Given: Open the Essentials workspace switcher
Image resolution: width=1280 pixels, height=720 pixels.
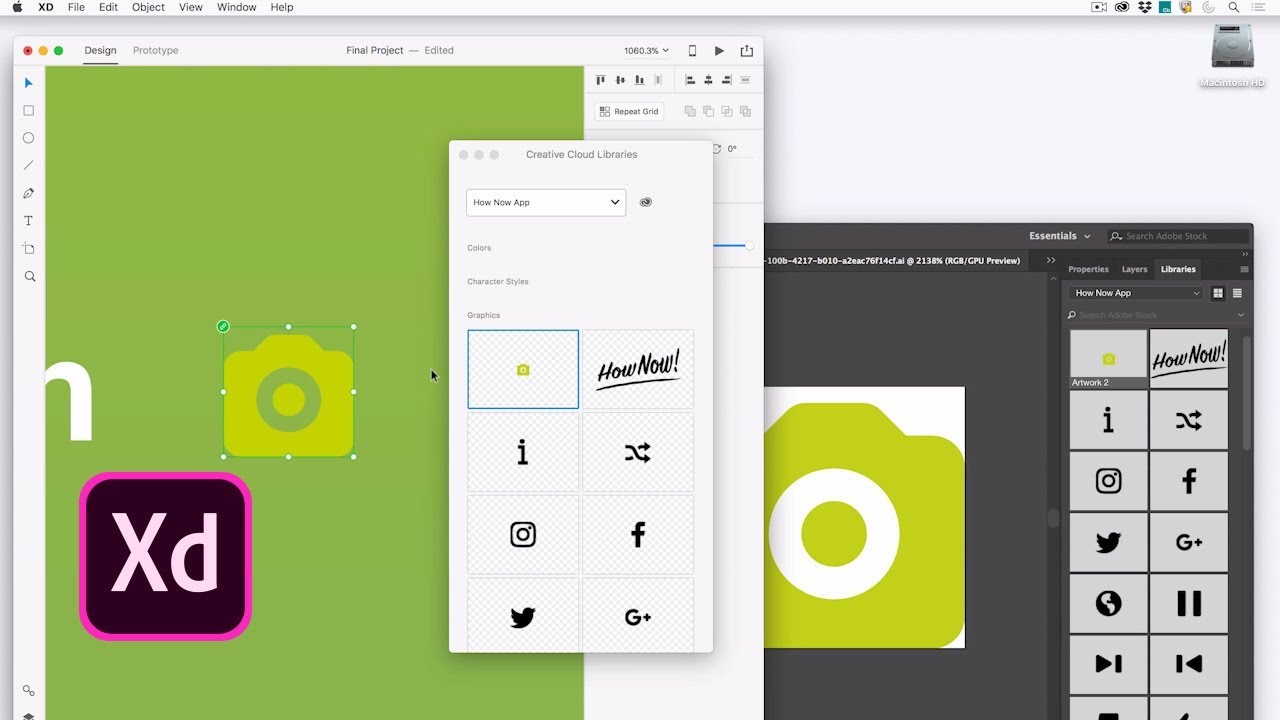Looking at the screenshot, I should pos(1059,236).
